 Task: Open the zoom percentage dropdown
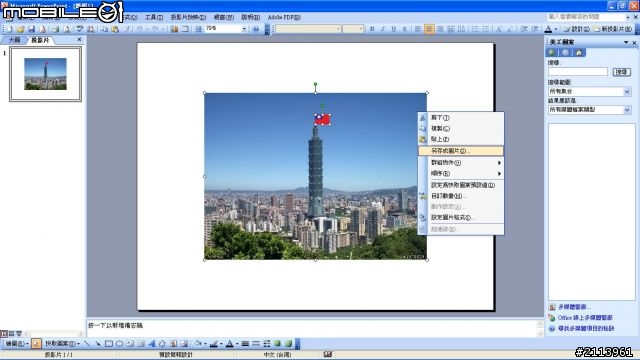[x=244, y=29]
